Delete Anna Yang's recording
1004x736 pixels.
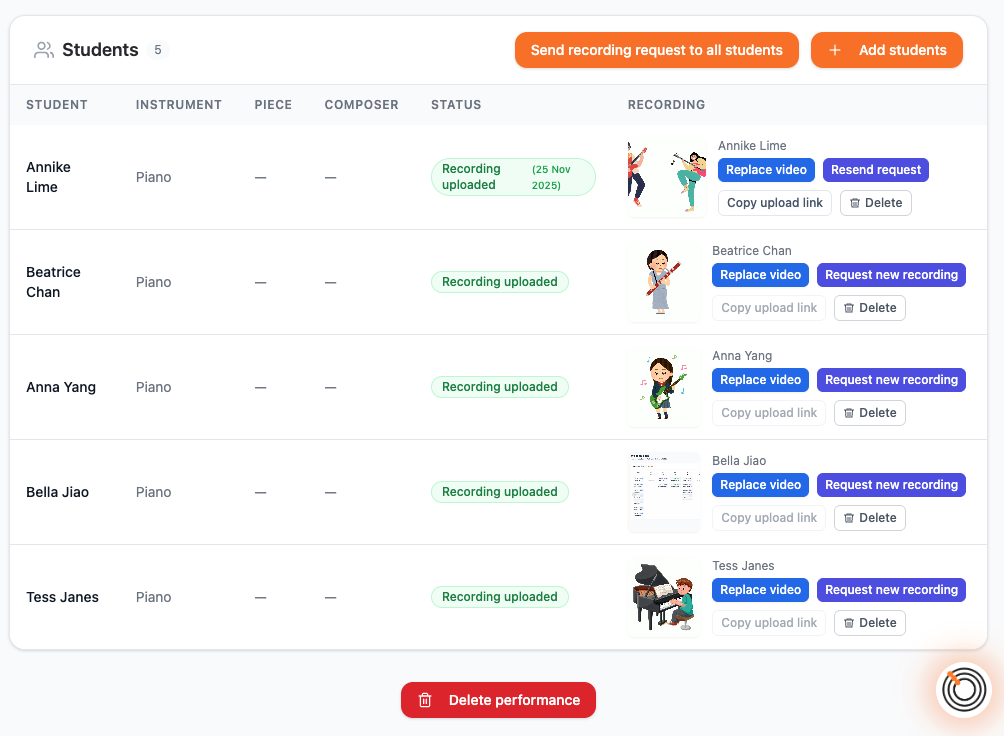870,413
